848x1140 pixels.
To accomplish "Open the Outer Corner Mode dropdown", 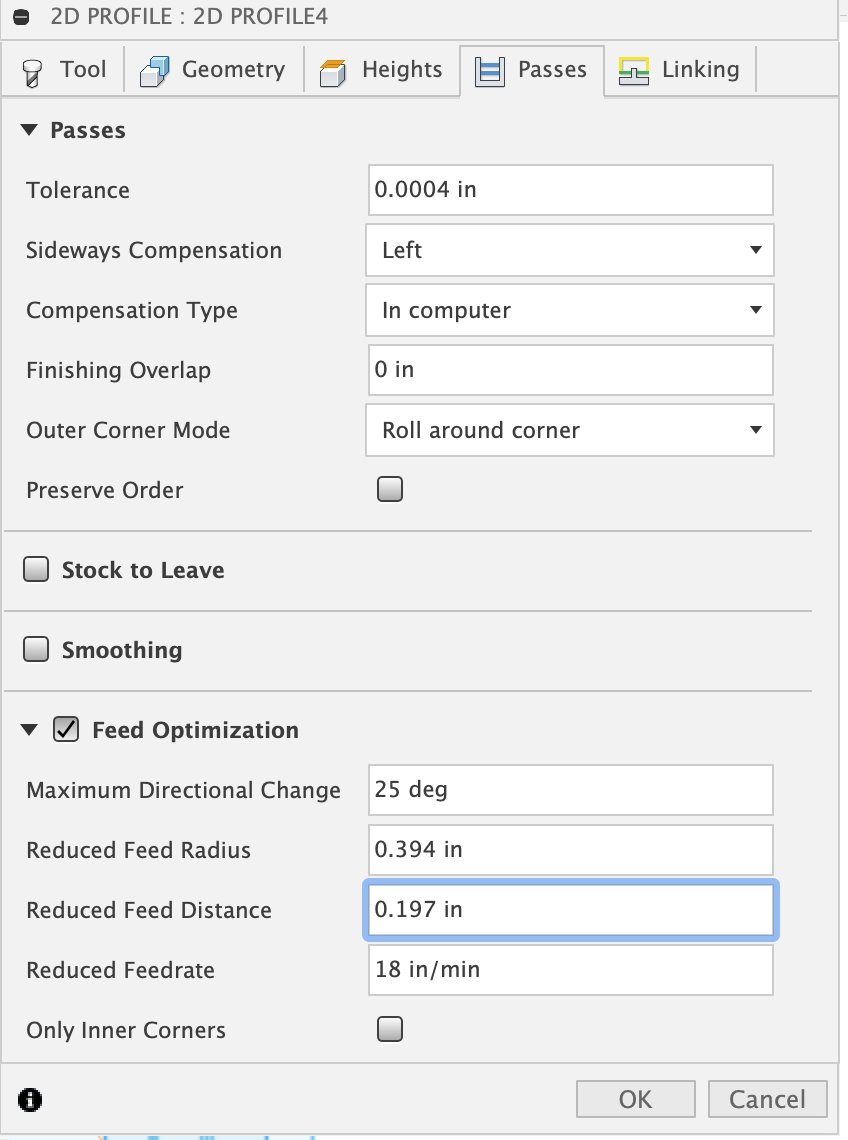I will (569, 430).
